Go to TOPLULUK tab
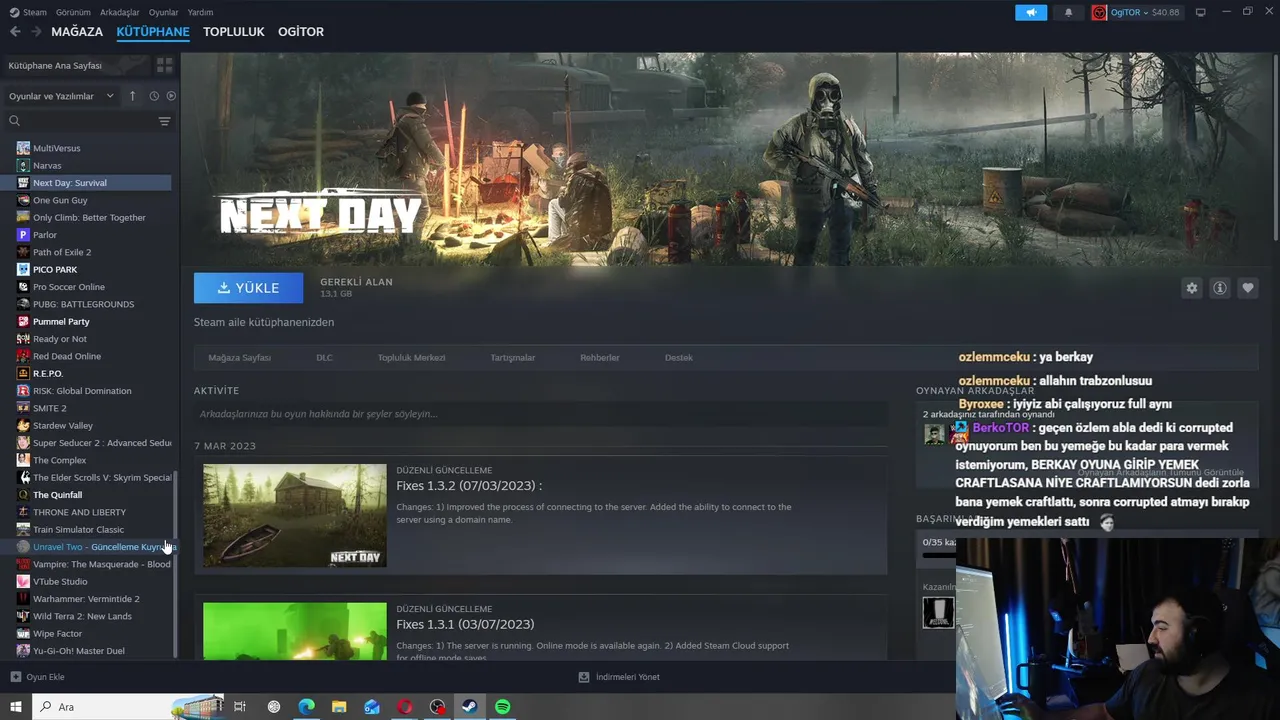 click(234, 32)
